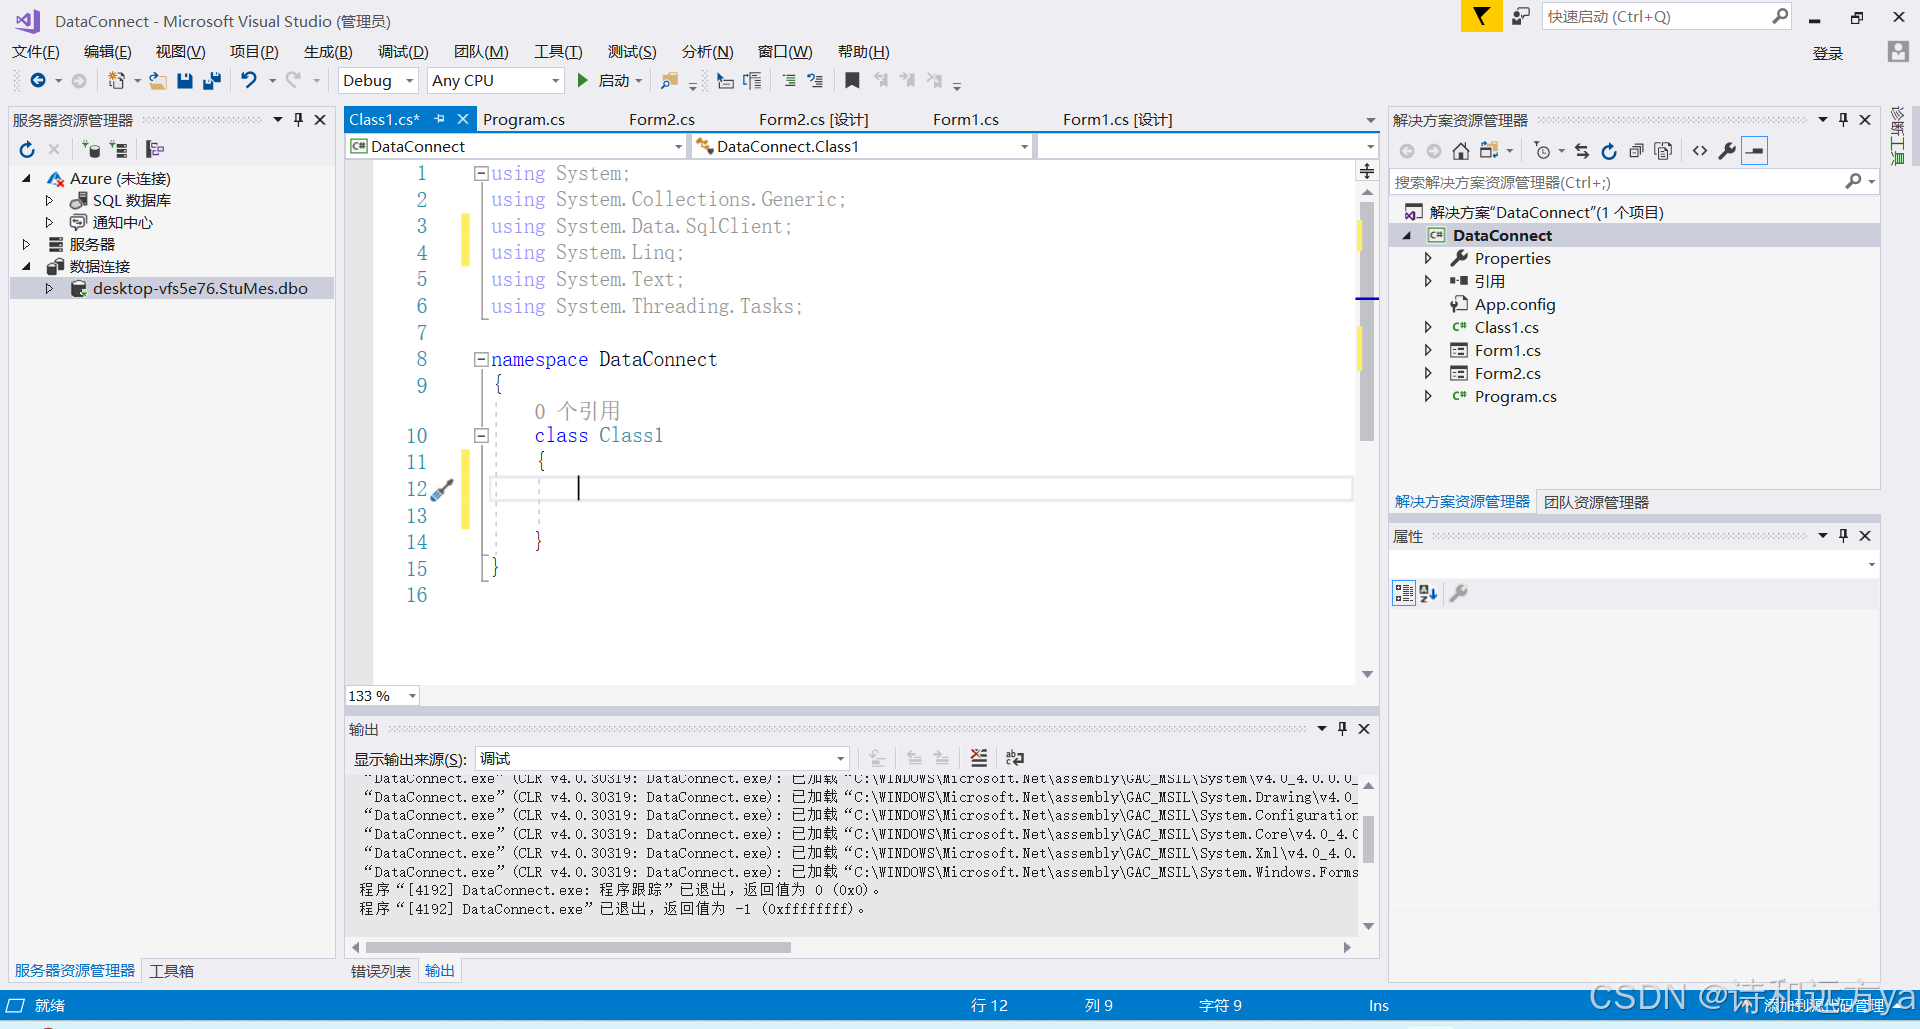Click the screwdriver quick action icon on line 12
Viewport: 1920px width, 1029px height.
point(443,489)
